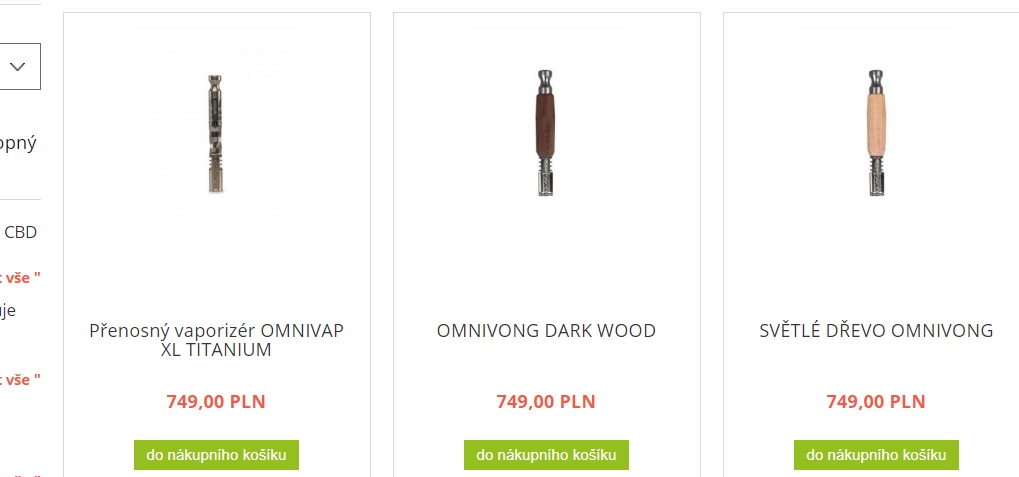Click the 749,00 PLN price under OMNIVONG DARK WOOD
This screenshot has height=477, width=1019.
click(x=546, y=402)
